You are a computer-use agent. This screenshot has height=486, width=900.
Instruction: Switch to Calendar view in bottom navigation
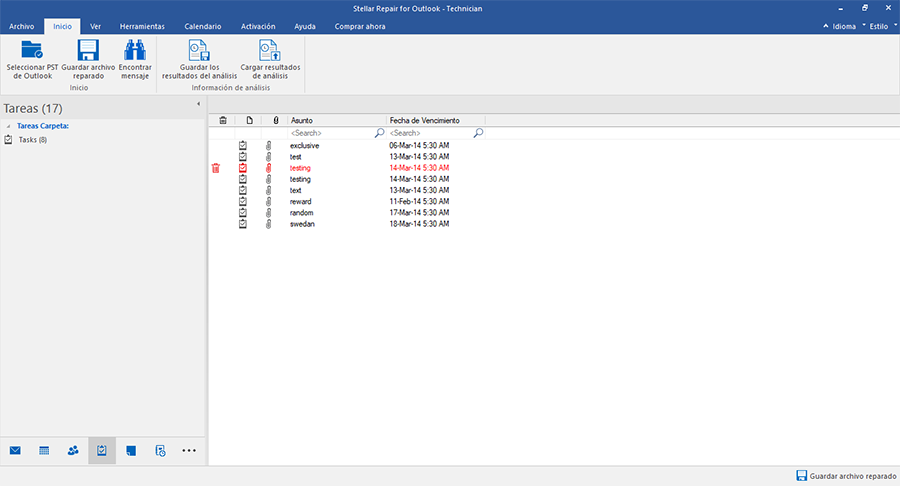44,451
